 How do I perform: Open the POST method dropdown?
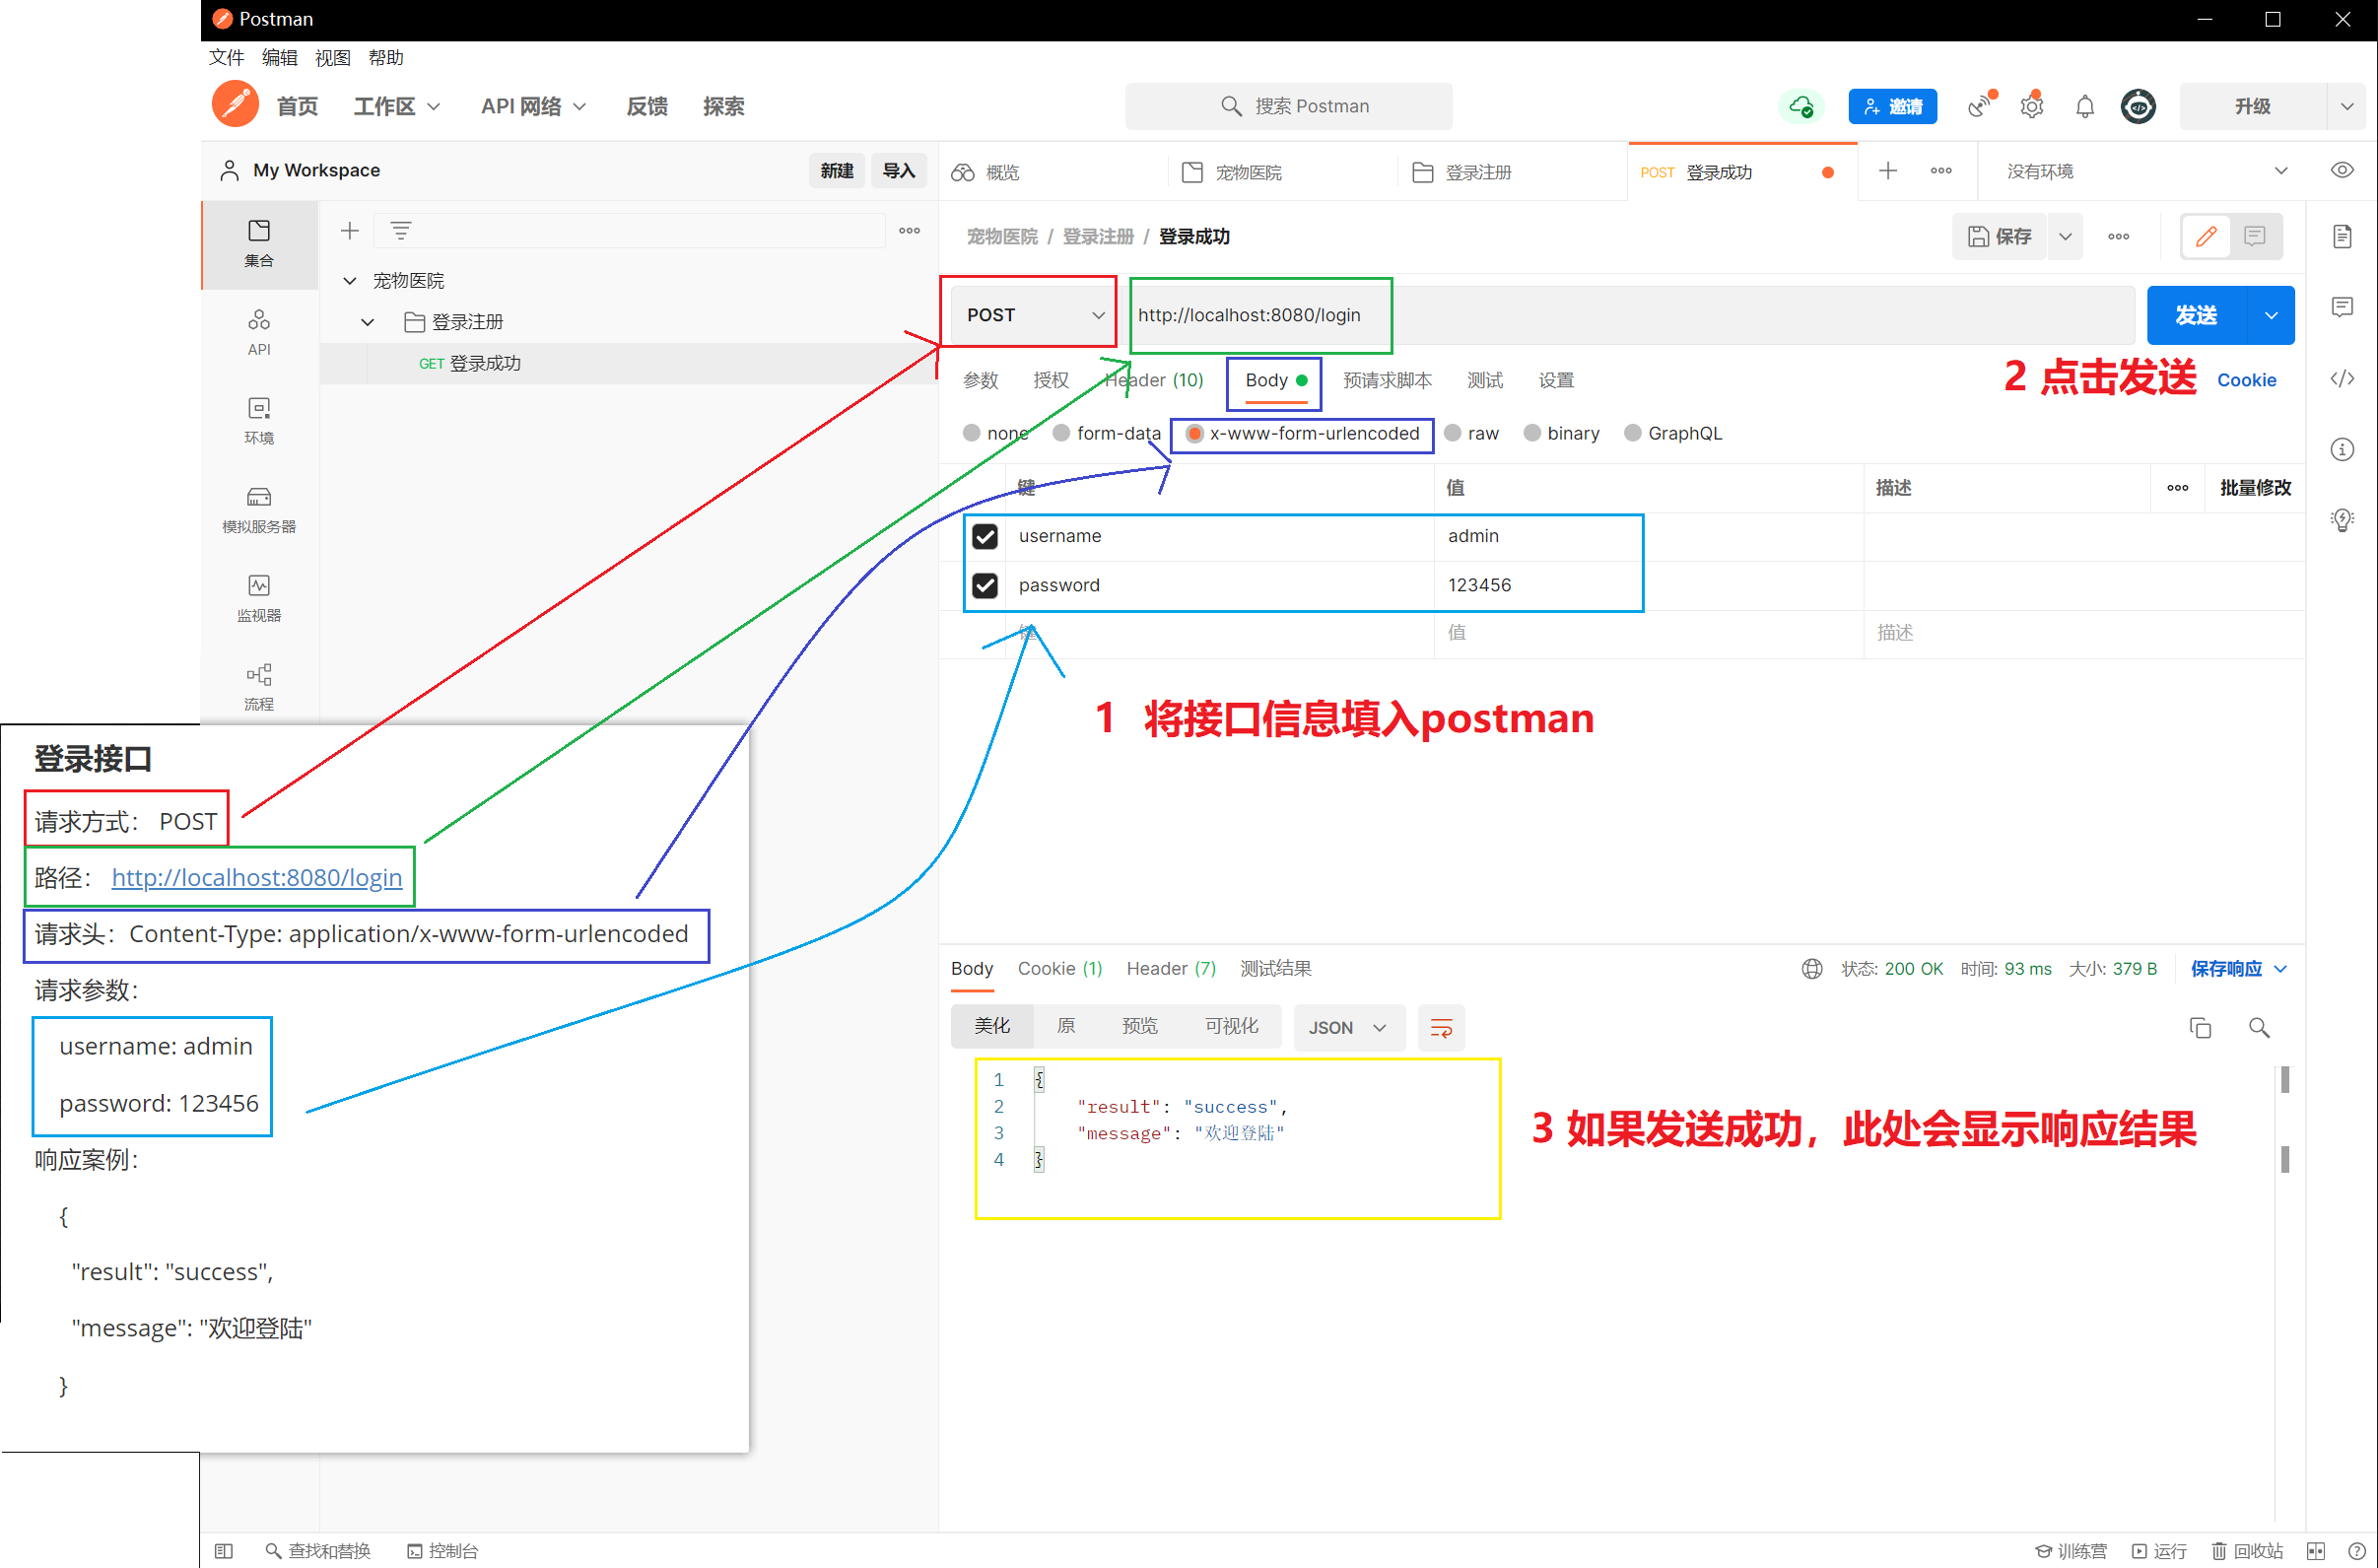click(1032, 315)
